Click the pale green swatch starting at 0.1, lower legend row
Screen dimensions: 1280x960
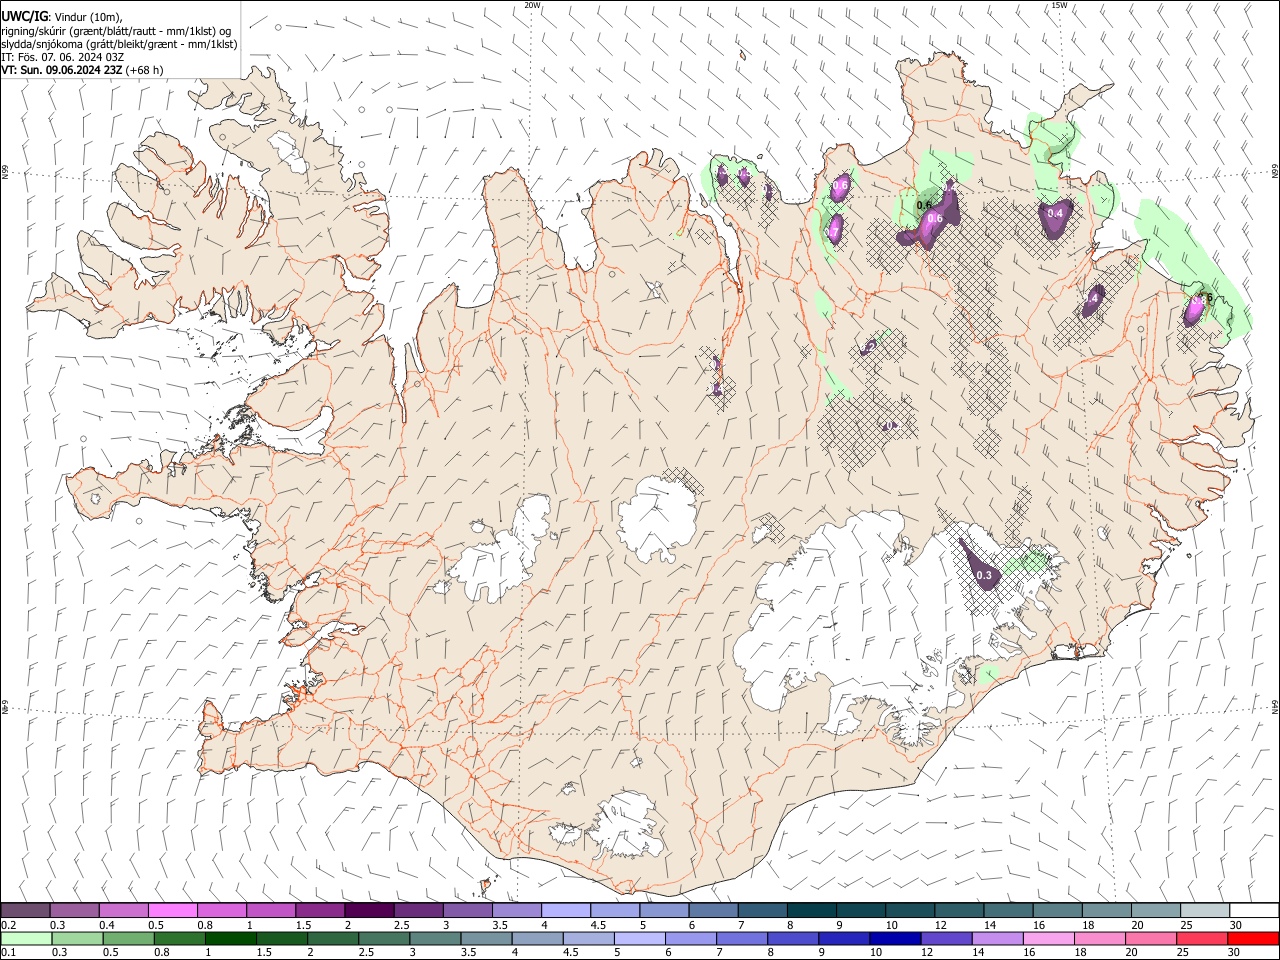click(26, 939)
